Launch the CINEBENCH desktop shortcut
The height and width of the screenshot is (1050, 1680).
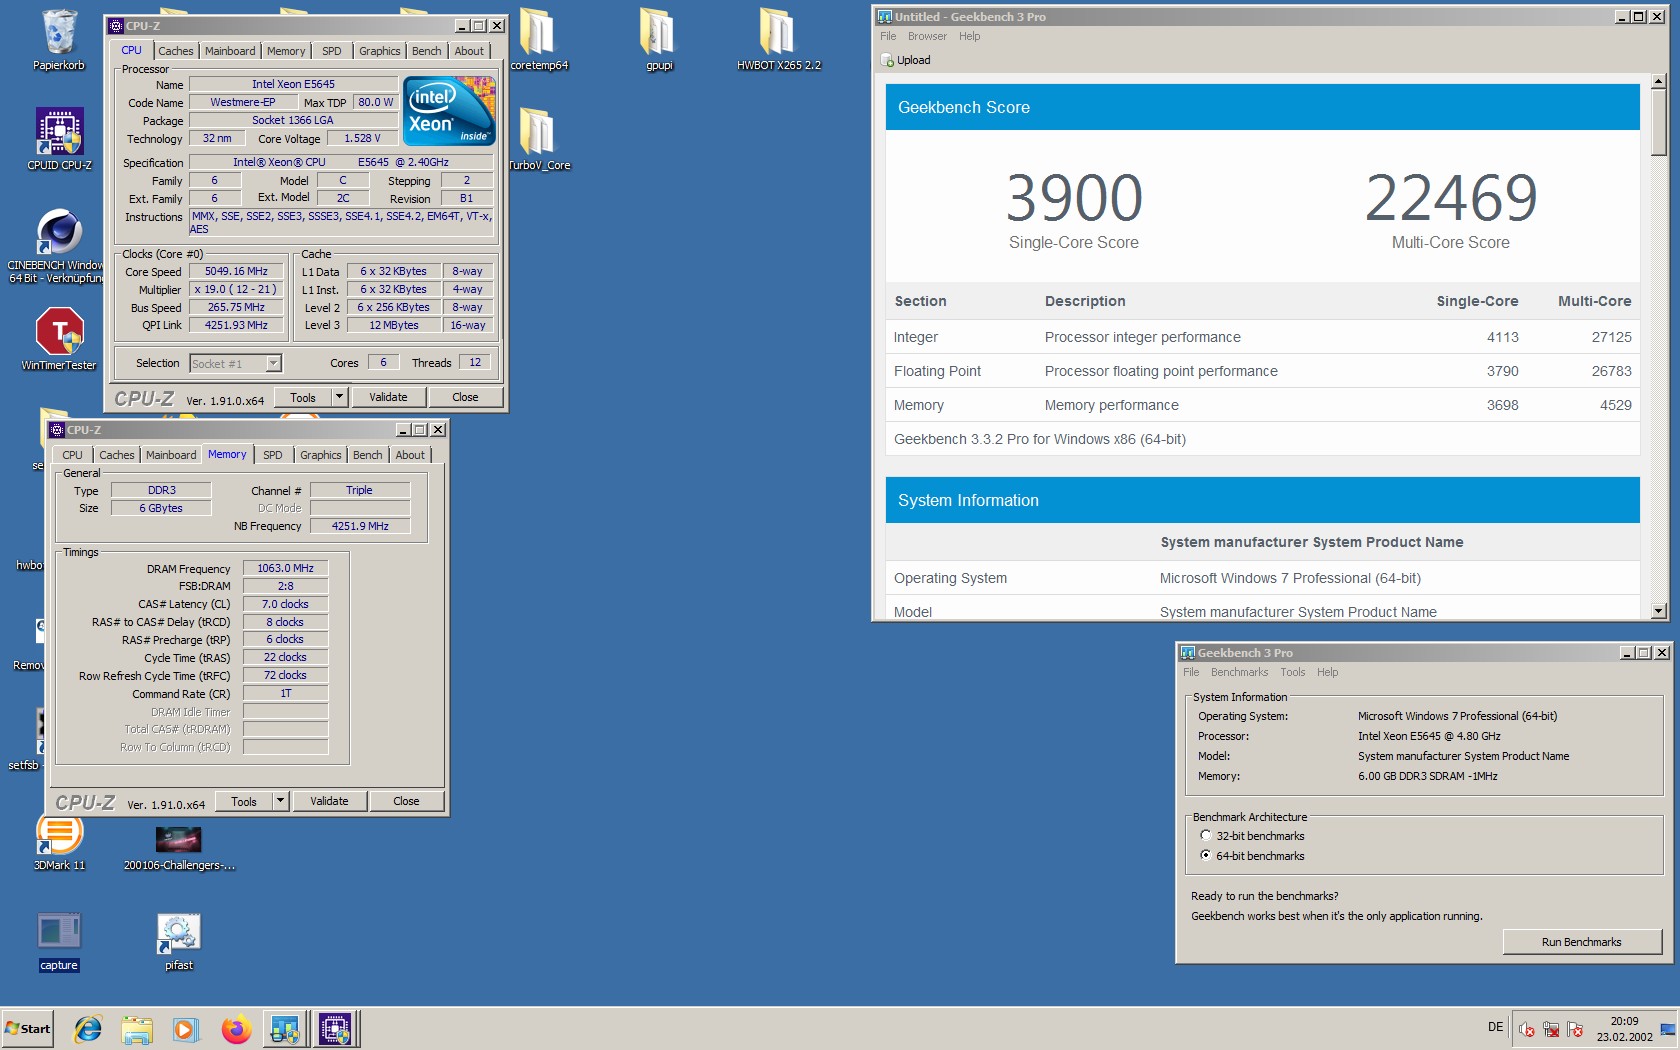pos(59,245)
